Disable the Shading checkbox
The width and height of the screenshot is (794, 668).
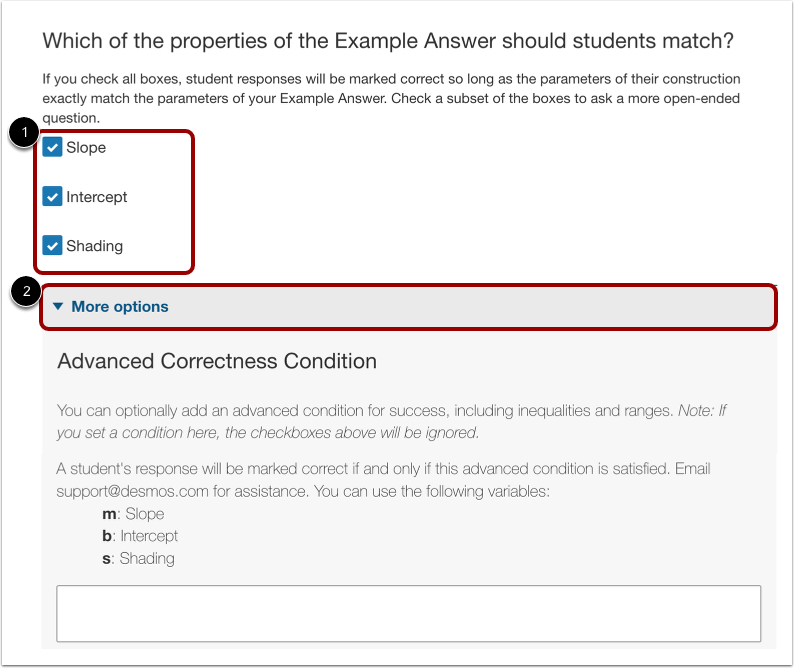tap(53, 246)
